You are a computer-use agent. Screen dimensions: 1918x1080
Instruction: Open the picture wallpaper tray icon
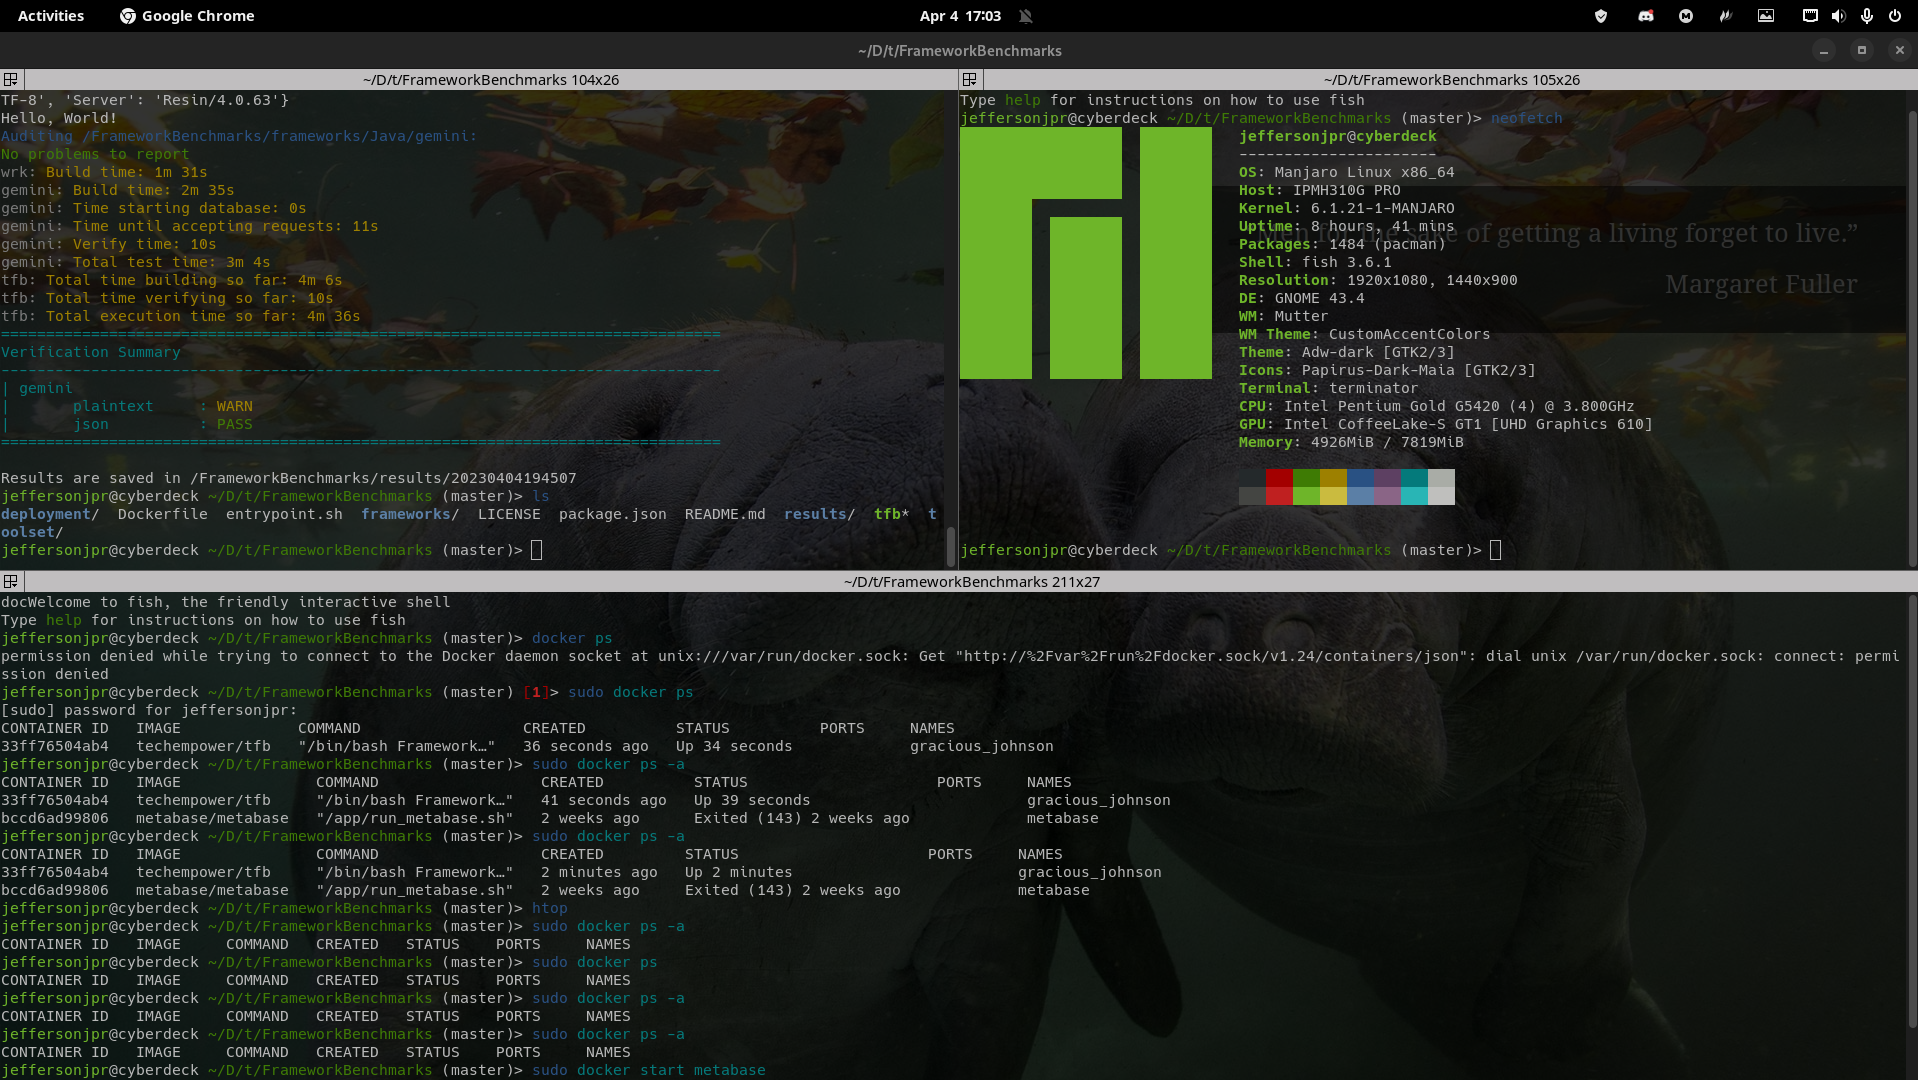(1766, 16)
